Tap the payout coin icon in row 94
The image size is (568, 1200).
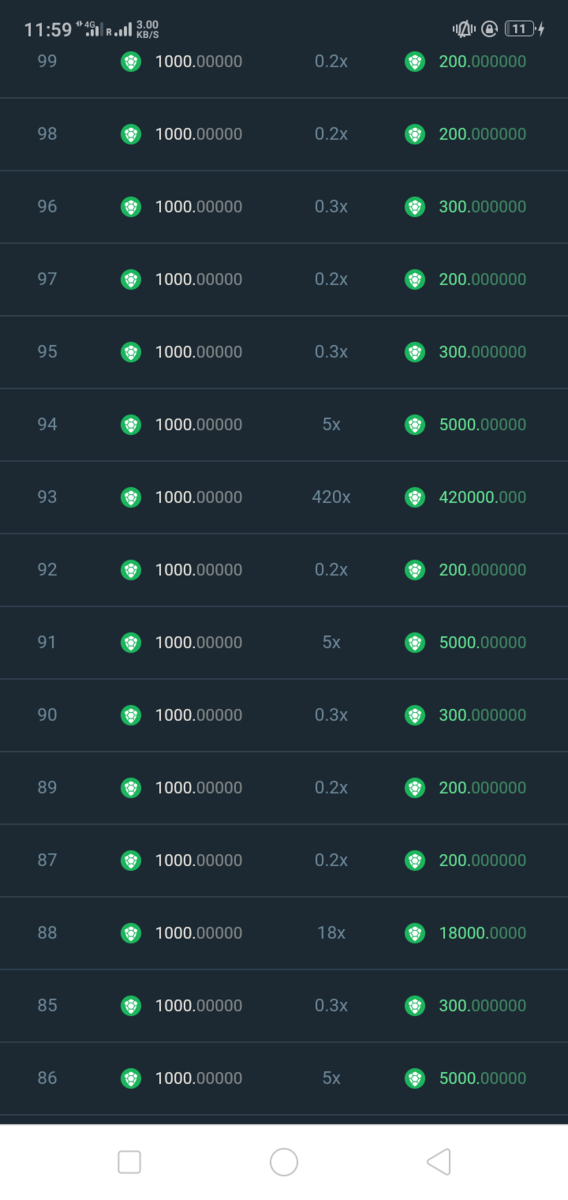[414, 424]
